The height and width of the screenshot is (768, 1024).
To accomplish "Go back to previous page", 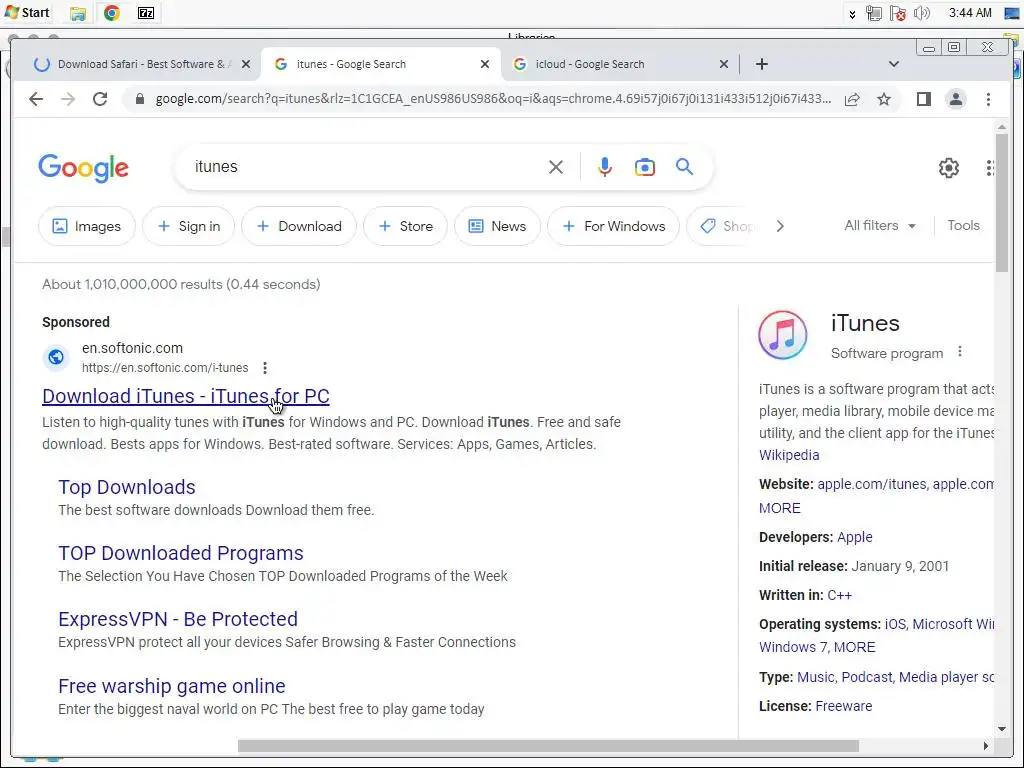I will coord(36,99).
